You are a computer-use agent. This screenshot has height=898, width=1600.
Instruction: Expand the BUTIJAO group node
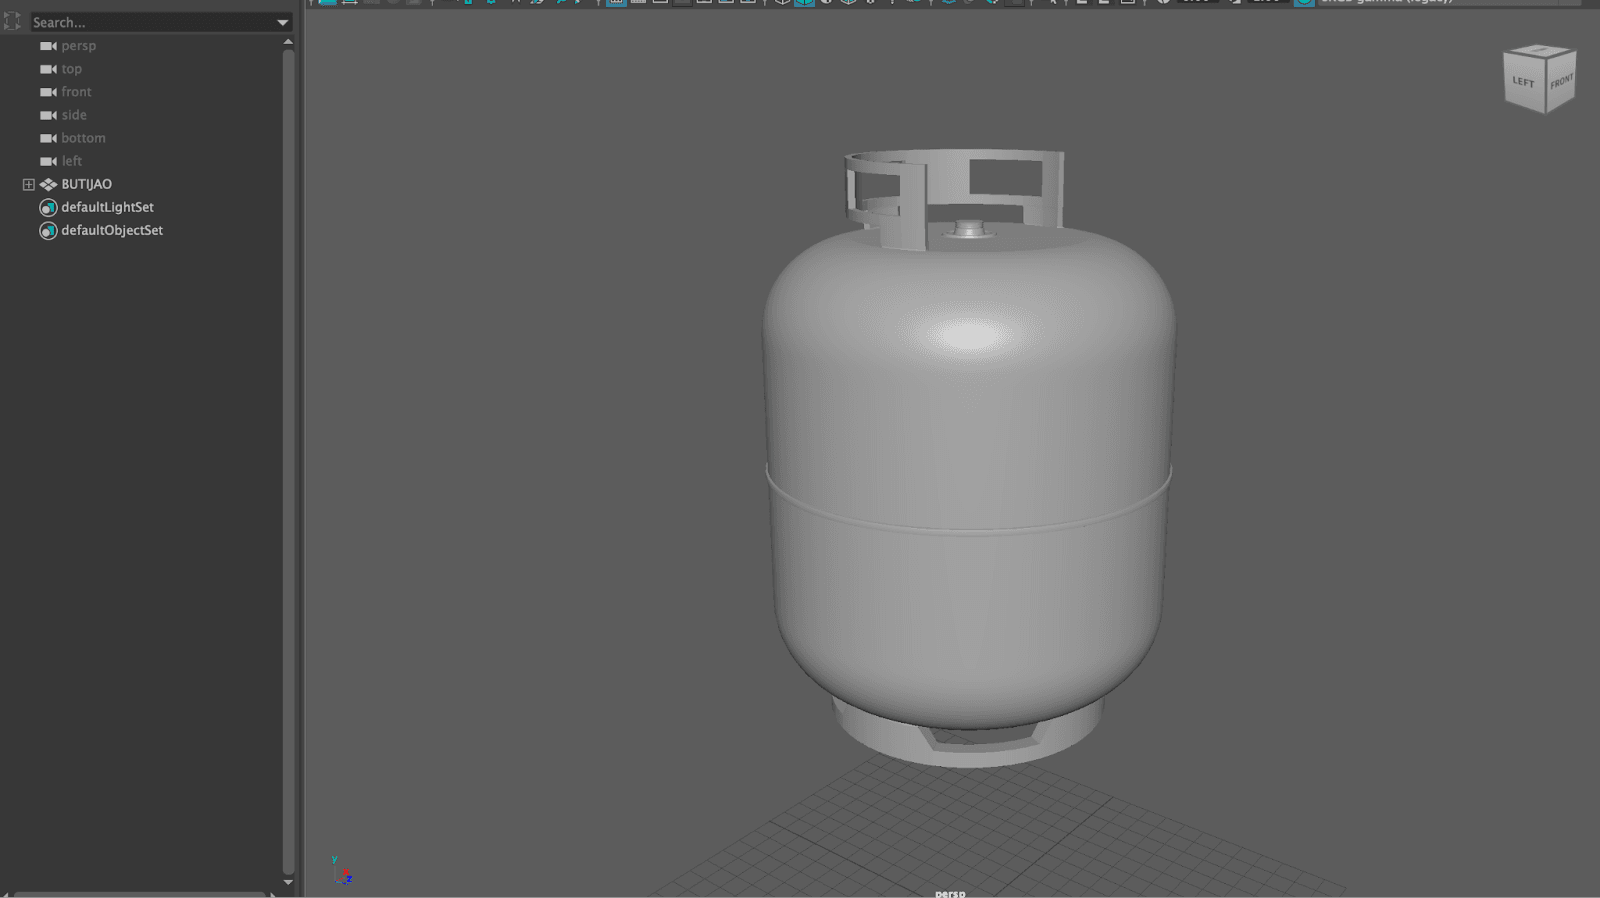click(28, 184)
